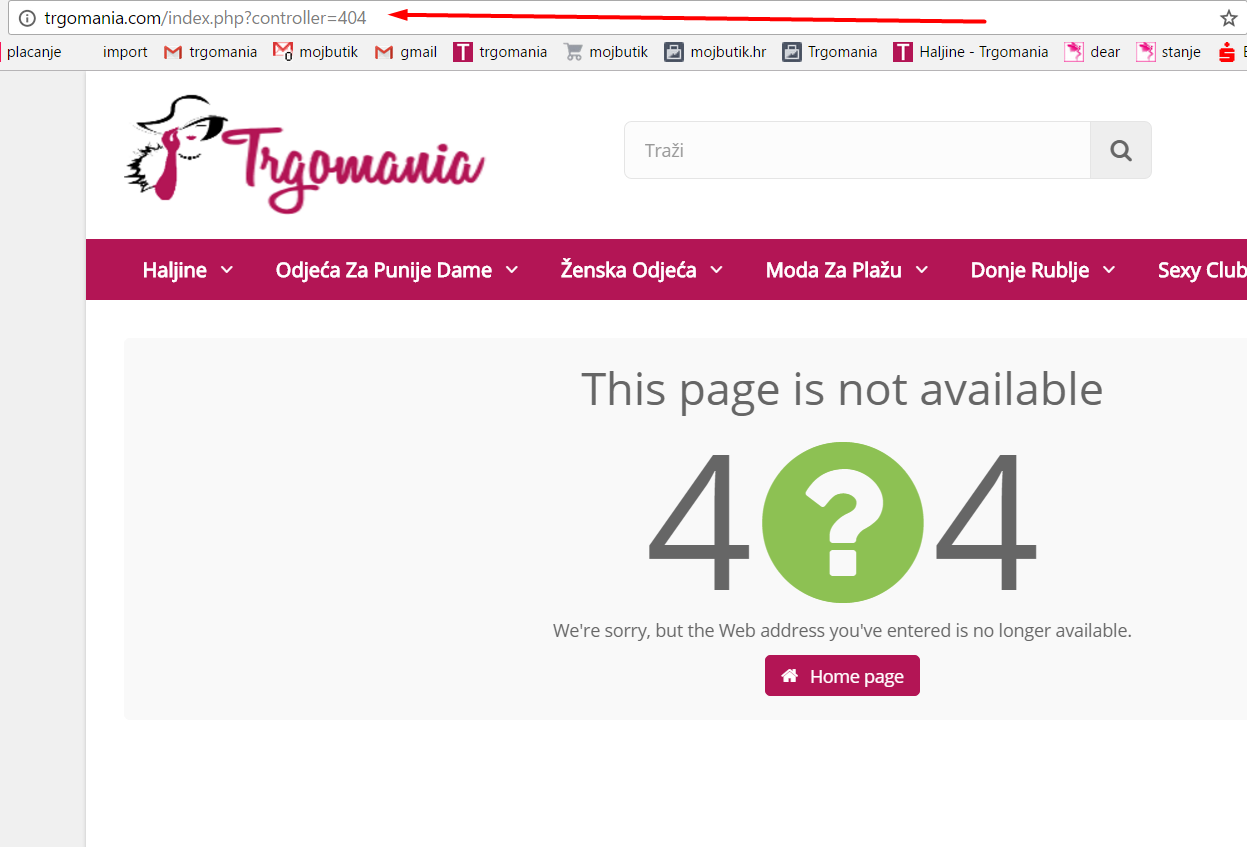Open the mojbutik.hr bookmark
This screenshot has height=847, width=1247.
pyautogui.click(x=715, y=52)
